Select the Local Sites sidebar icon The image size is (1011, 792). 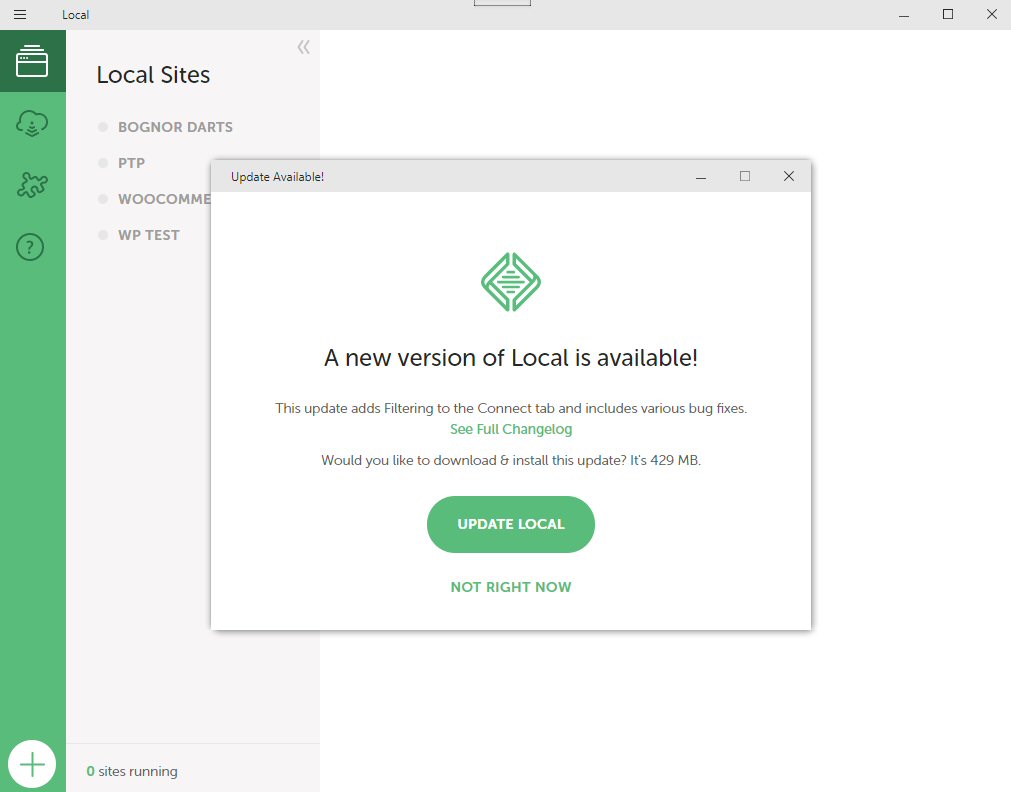(32, 61)
